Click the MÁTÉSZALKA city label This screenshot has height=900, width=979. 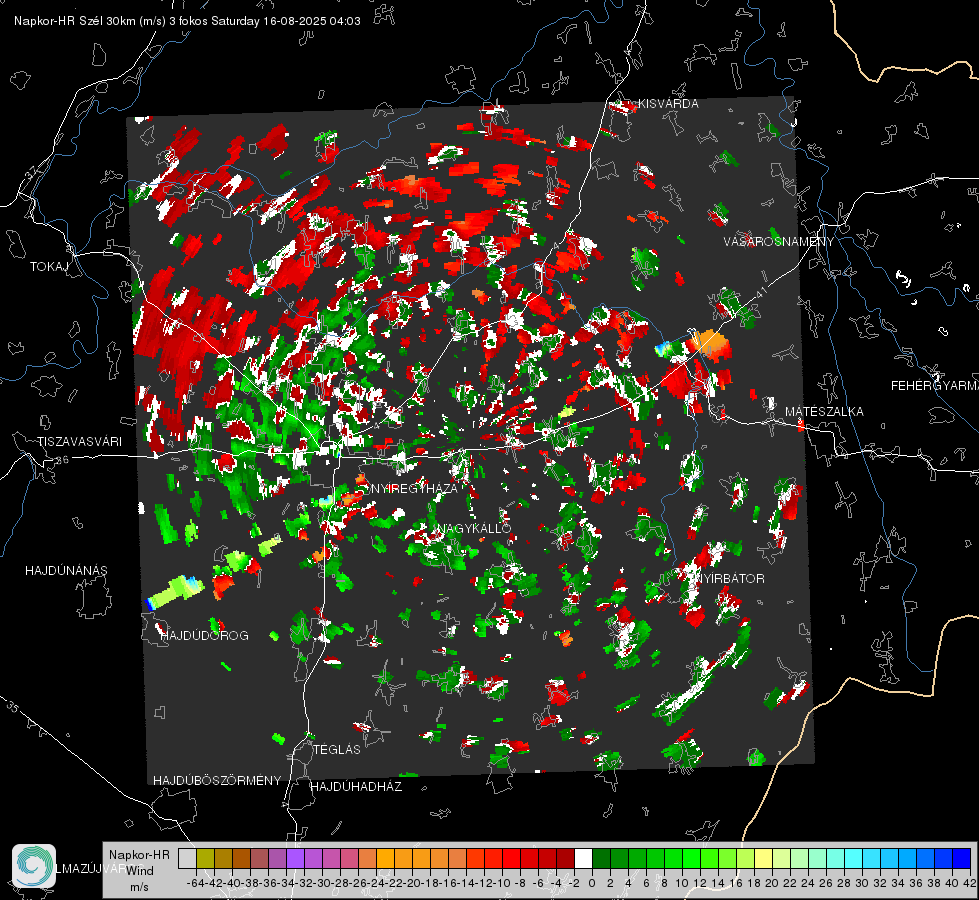pyautogui.click(x=824, y=412)
